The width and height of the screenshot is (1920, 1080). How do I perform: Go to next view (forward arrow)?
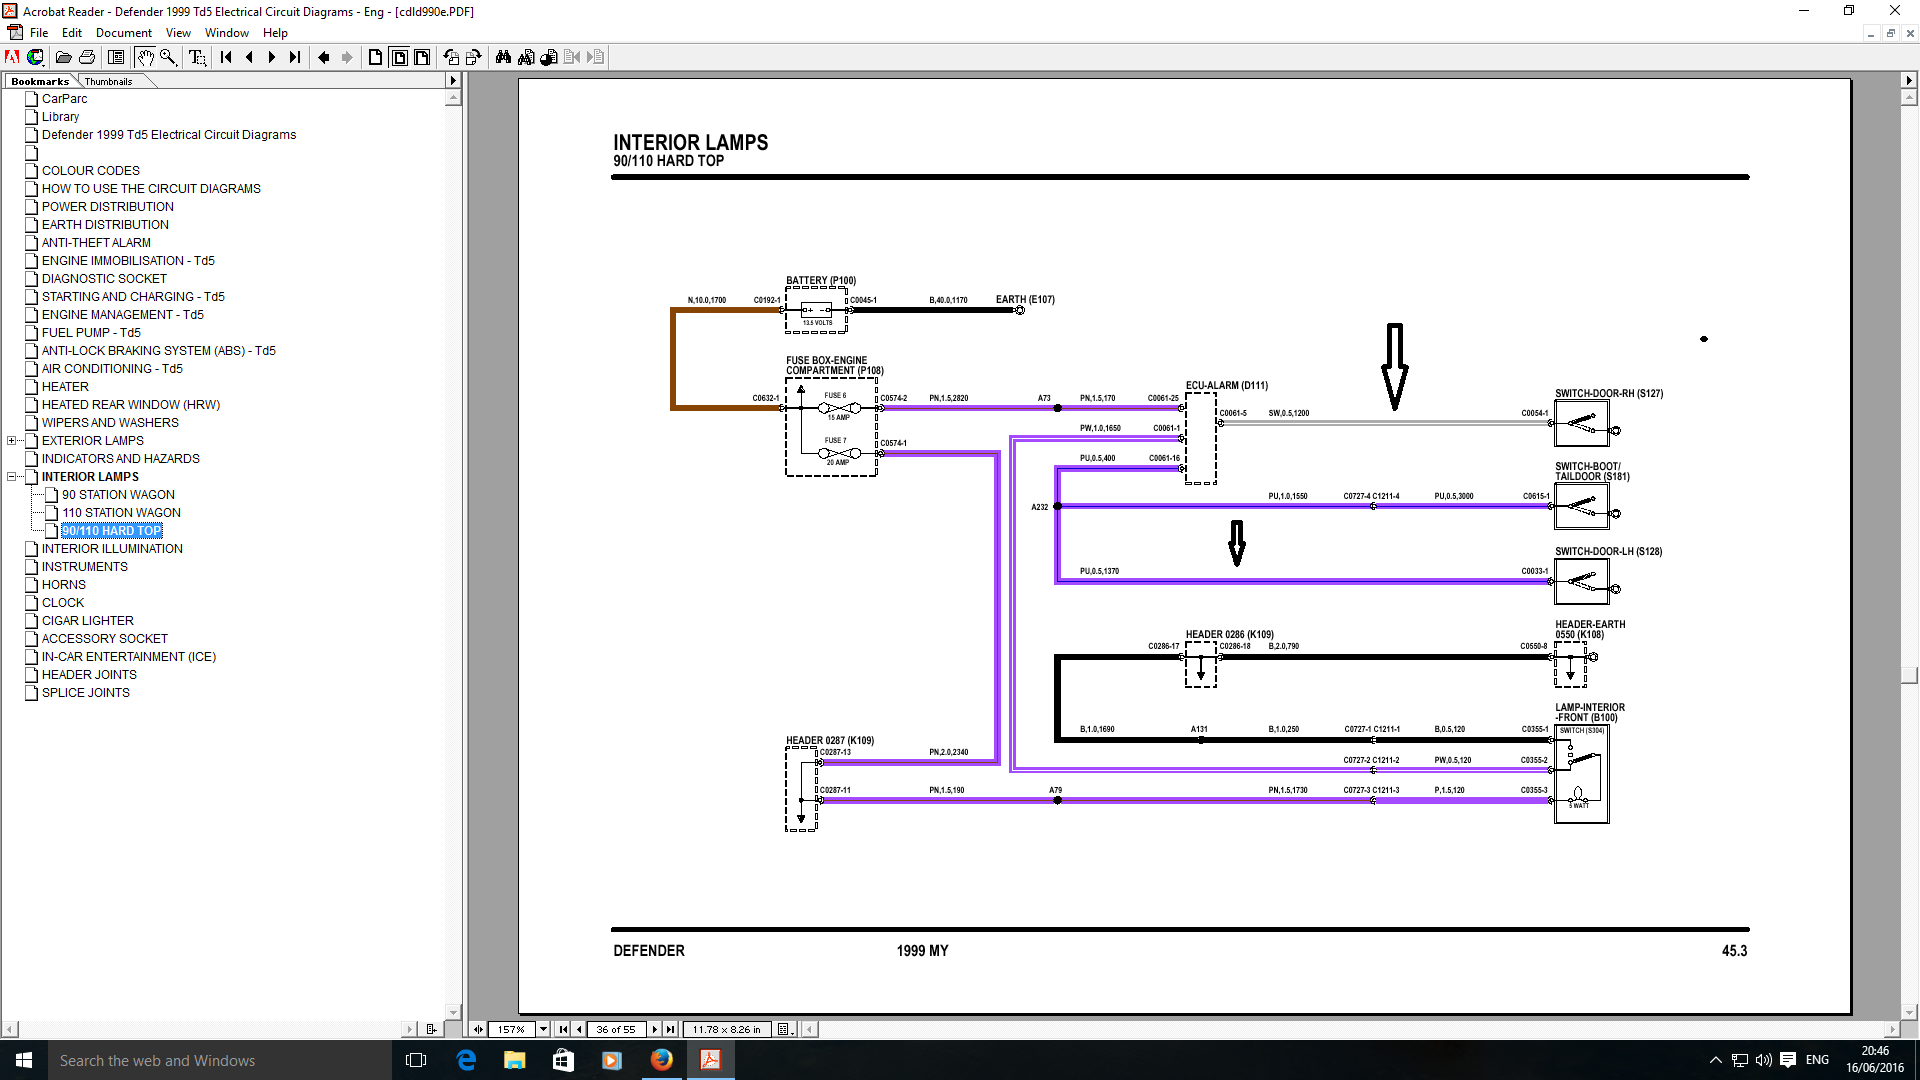346,57
